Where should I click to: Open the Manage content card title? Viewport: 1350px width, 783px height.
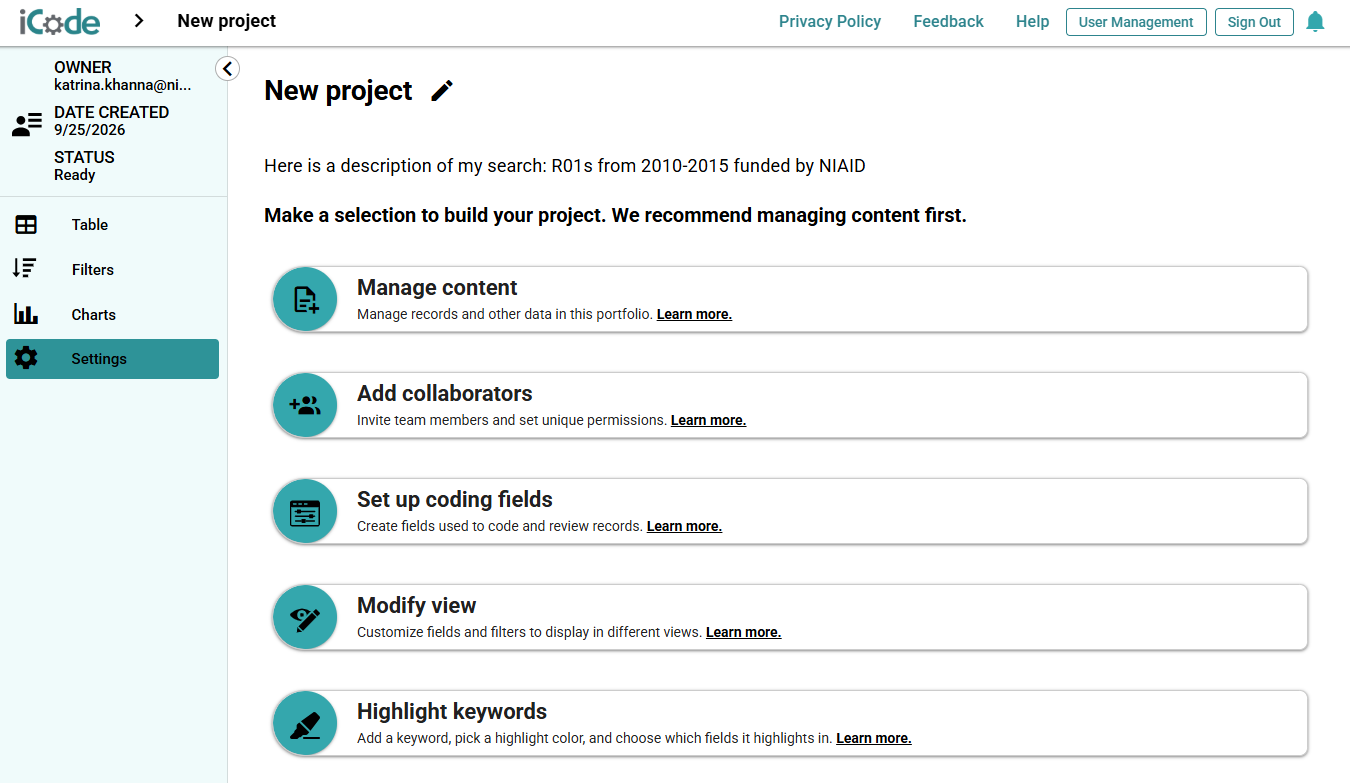[x=437, y=288]
